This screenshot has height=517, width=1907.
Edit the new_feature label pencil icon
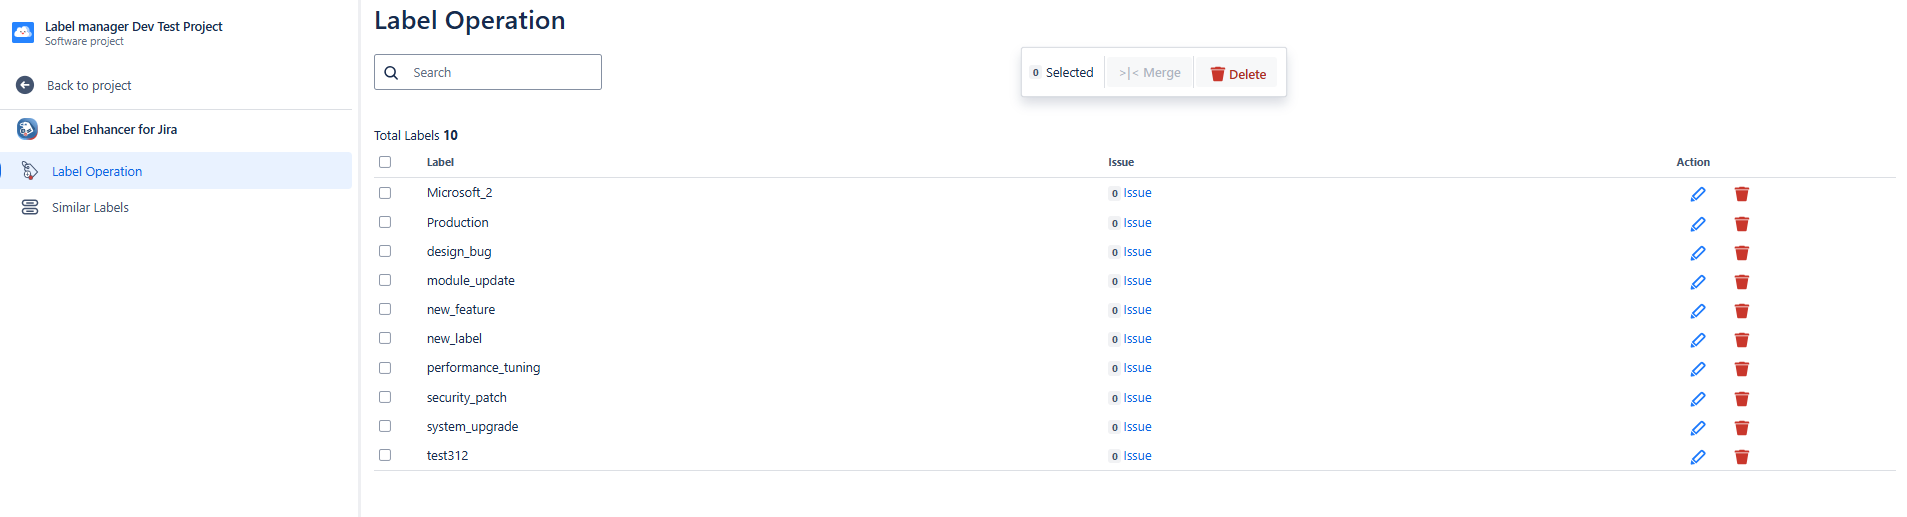[x=1698, y=311]
